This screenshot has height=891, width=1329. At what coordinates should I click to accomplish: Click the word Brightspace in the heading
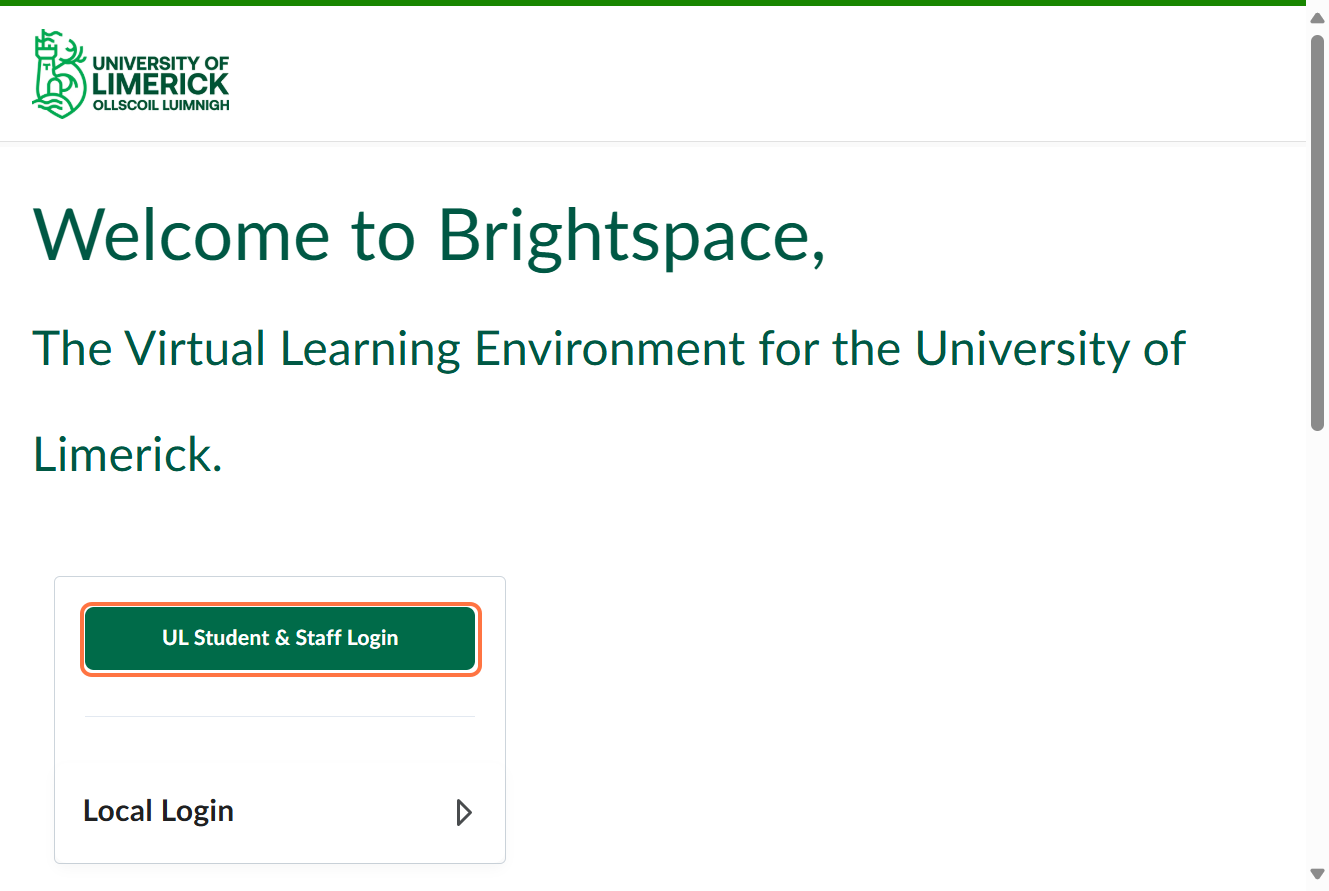630,236
